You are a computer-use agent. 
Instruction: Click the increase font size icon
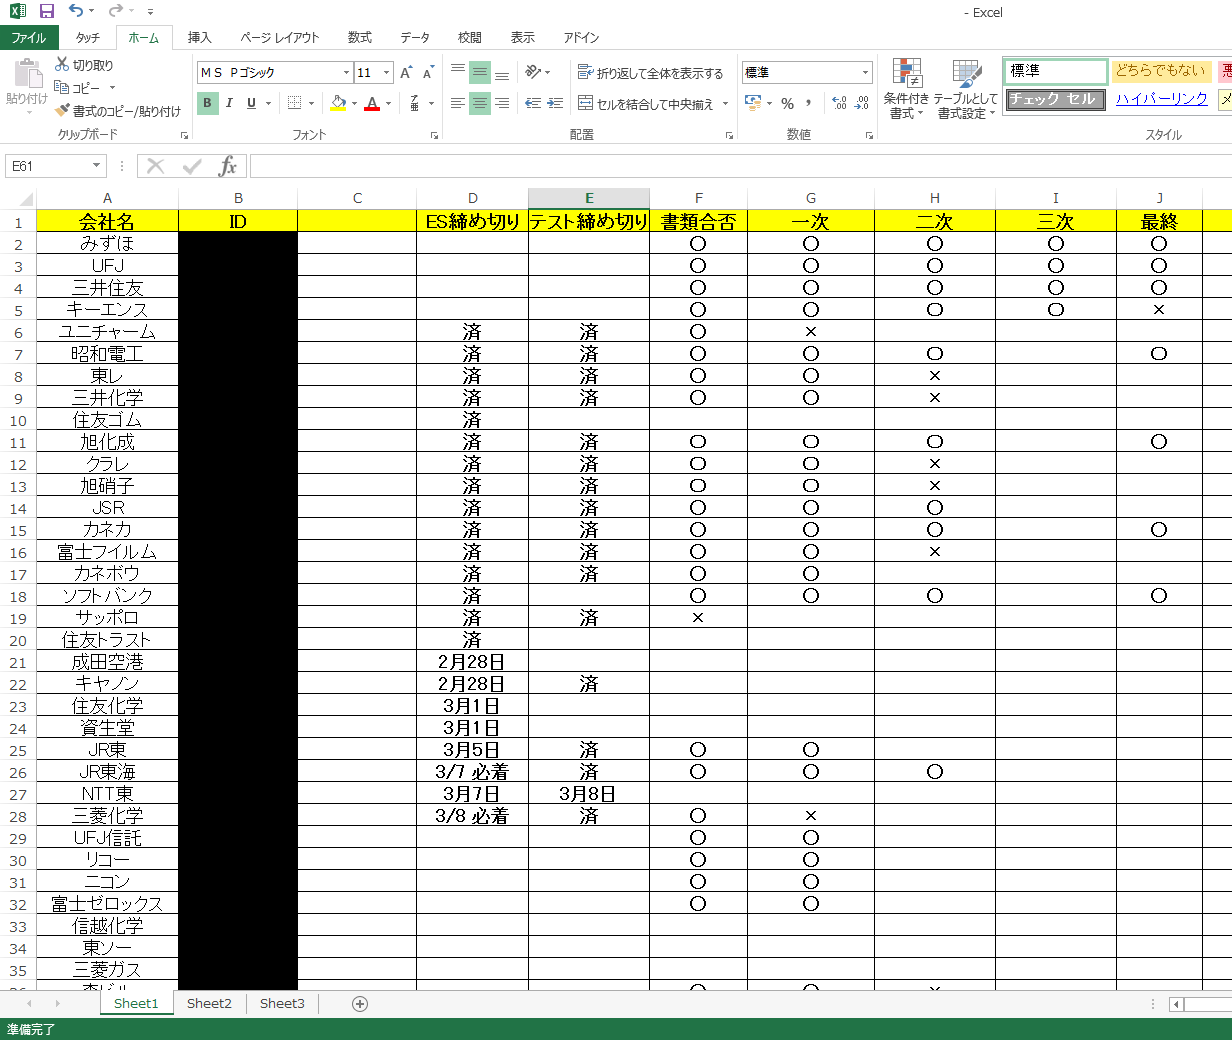pyautogui.click(x=406, y=73)
